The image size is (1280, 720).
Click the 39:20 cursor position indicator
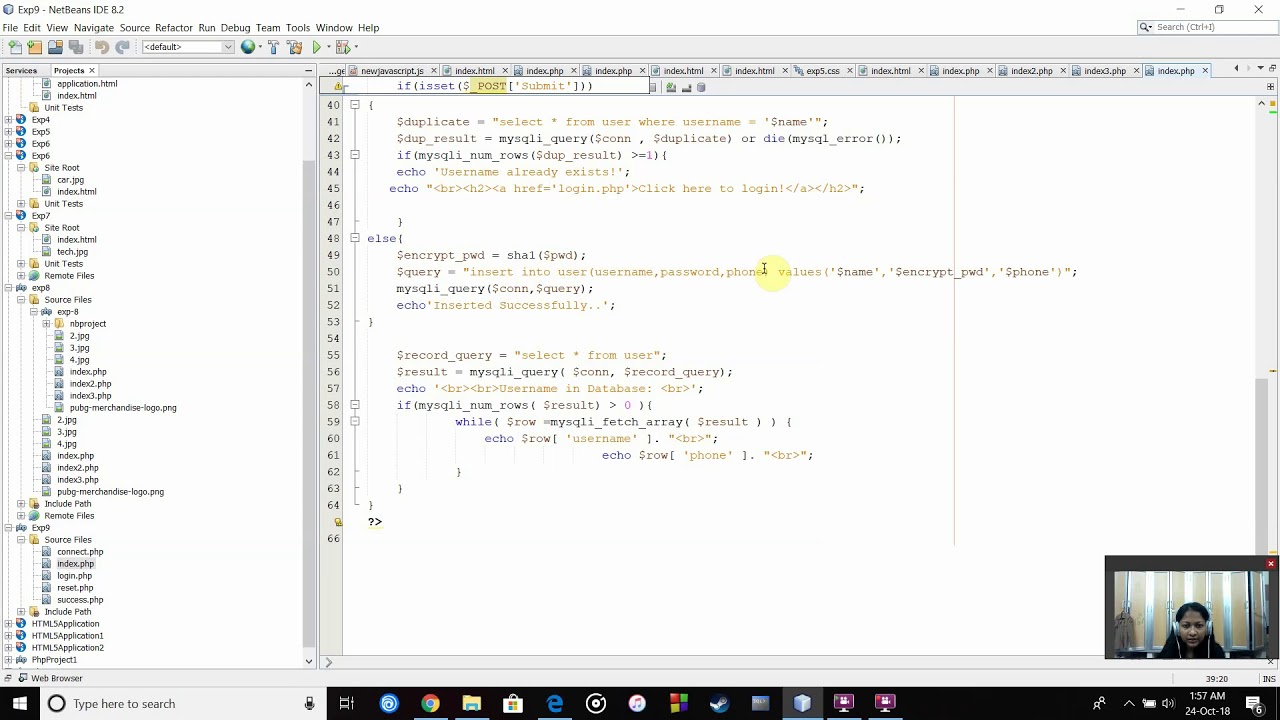[1216, 679]
